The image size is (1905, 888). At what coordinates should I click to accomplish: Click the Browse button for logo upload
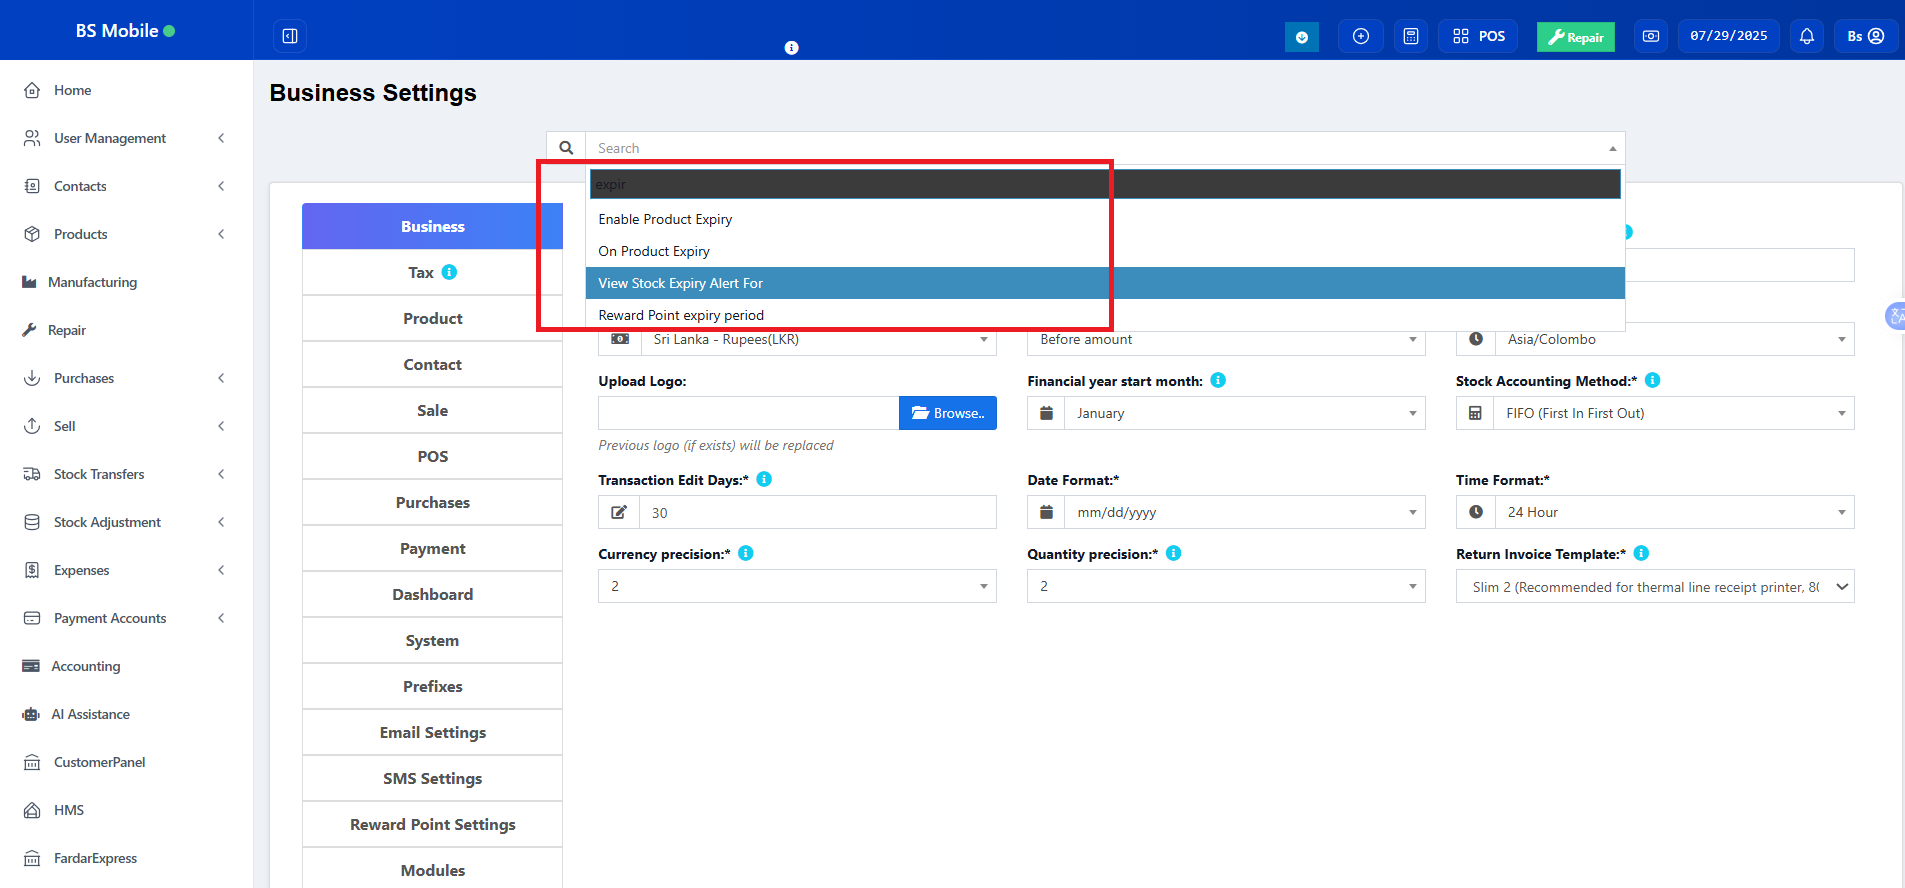[x=947, y=413]
